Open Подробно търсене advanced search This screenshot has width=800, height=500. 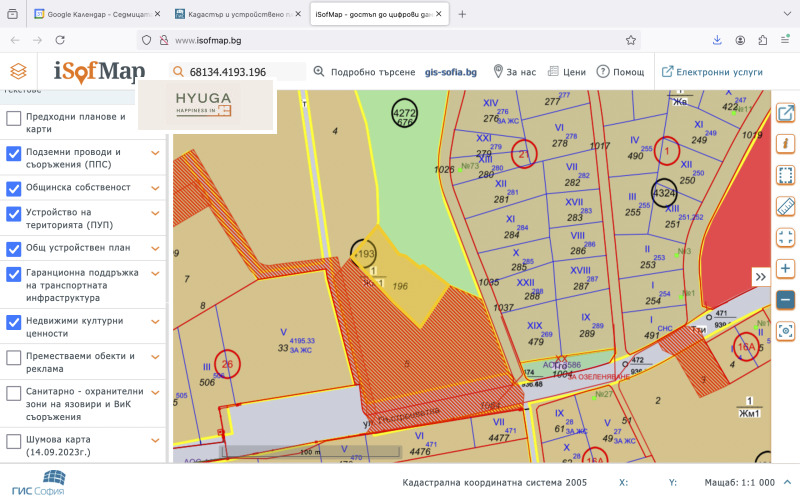pyautogui.click(x=362, y=72)
